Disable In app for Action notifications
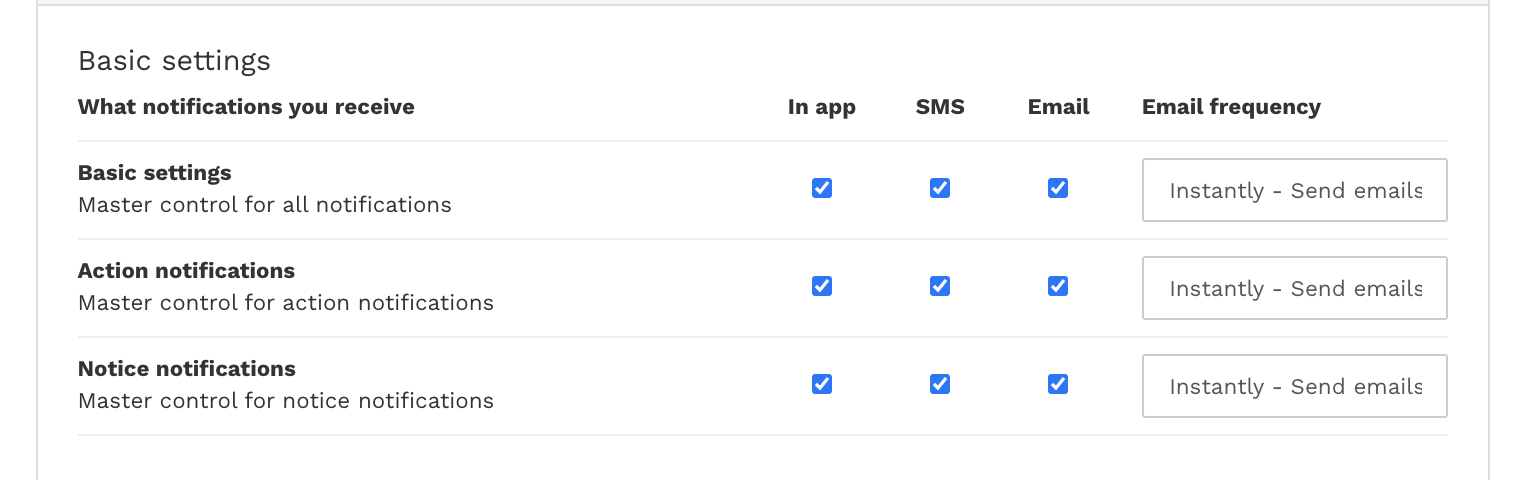Screen dimensions: 1514x480 (x=822, y=286)
